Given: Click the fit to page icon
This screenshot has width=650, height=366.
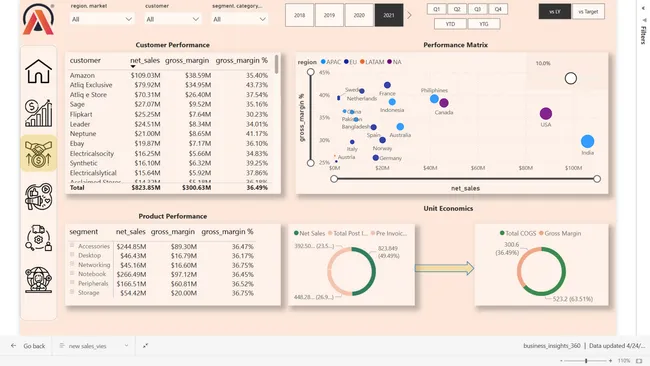Looking at the screenshot, I should 639,361.
